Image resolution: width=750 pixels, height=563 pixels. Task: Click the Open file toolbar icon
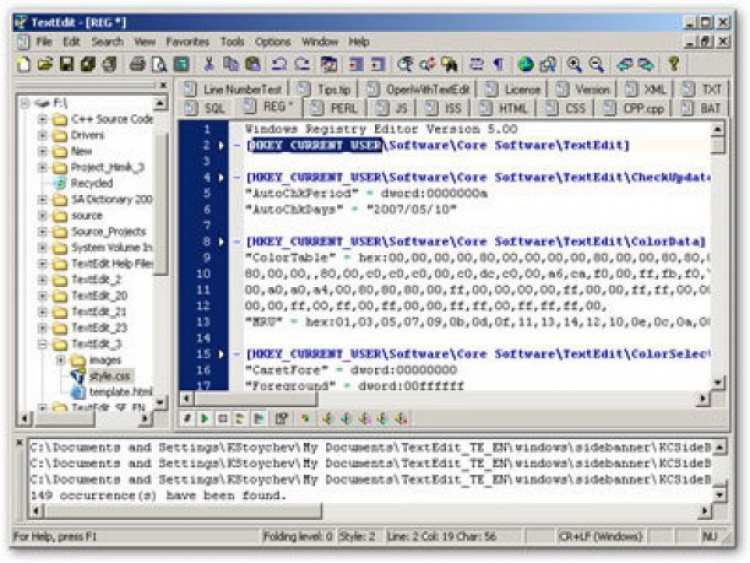click(44, 64)
